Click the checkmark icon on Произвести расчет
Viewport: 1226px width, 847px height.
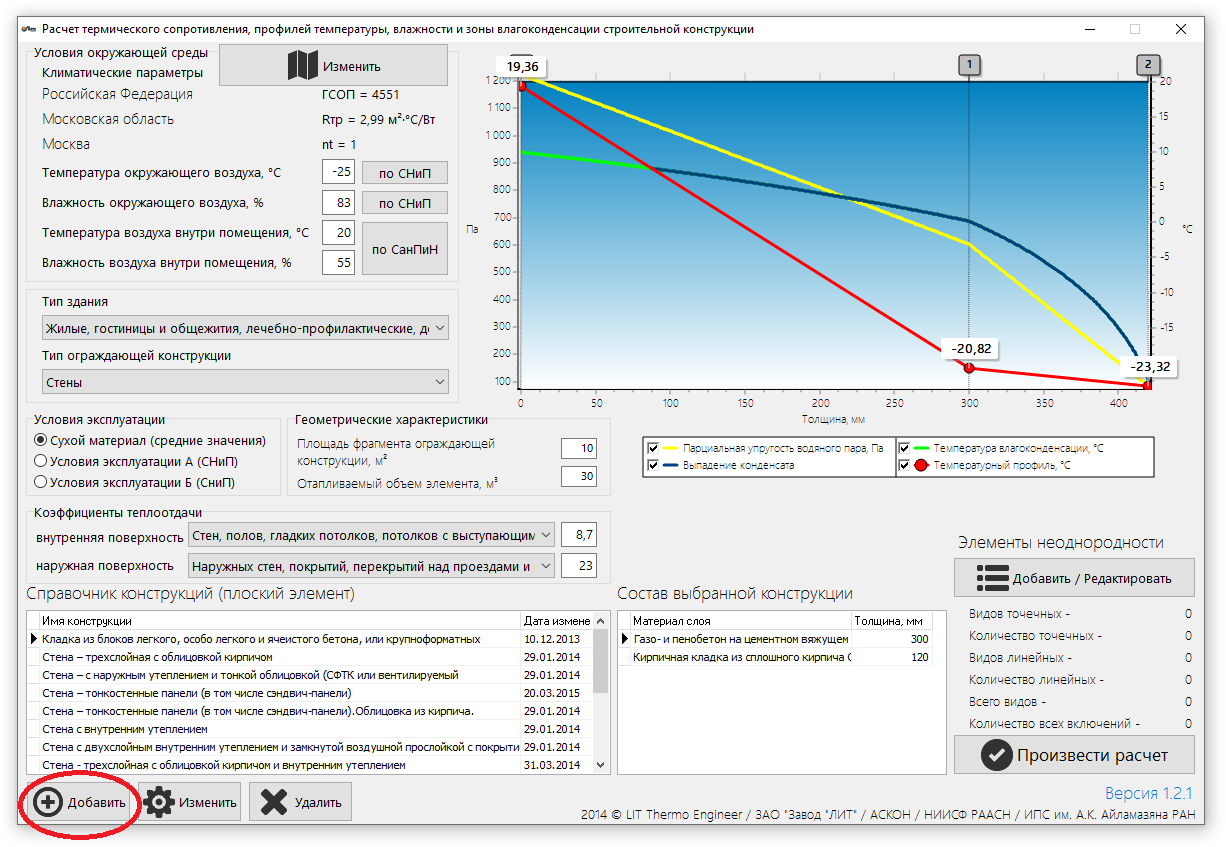coord(996,755)
